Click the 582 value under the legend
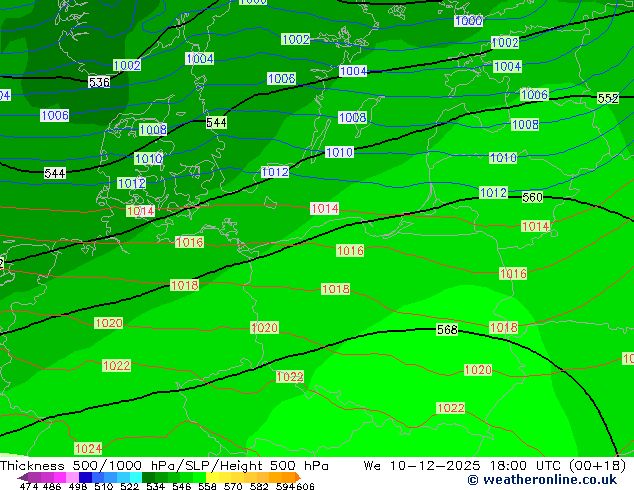Viewport: 634px width, 490px height. (259, 486)
